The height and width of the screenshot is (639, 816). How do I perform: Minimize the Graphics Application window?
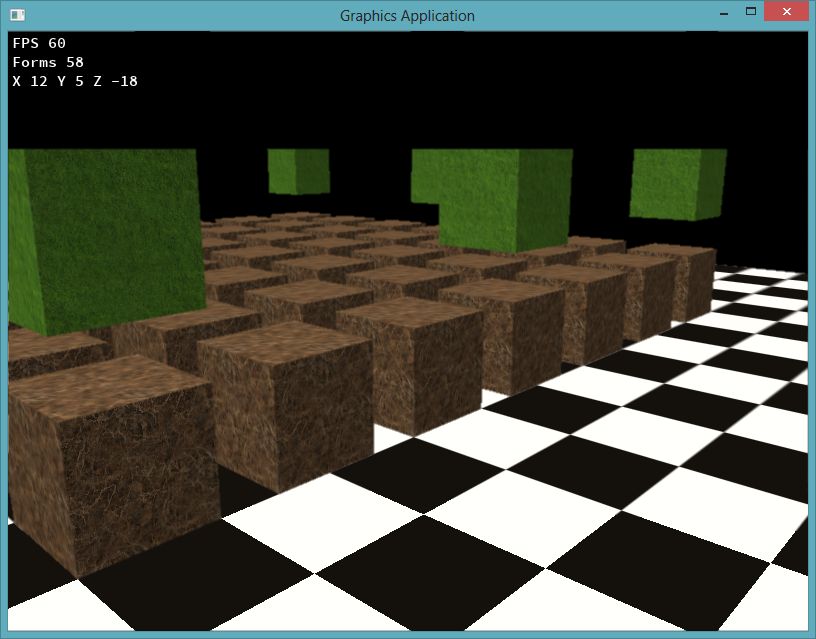click(x=723, y=12)
